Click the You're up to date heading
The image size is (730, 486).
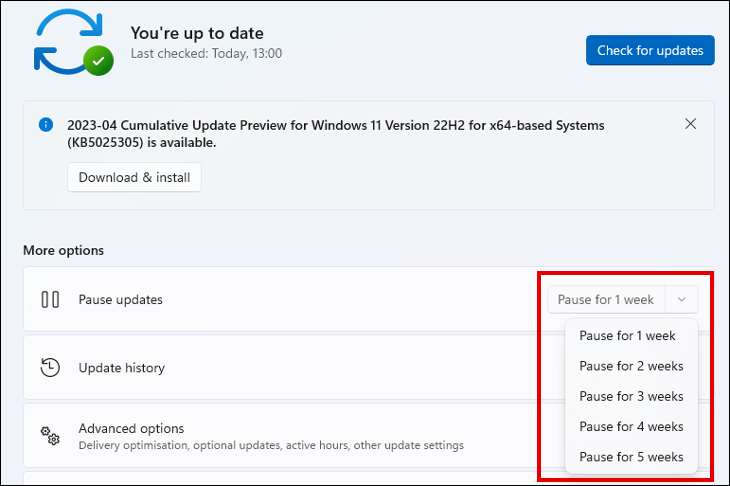(197, 33)
